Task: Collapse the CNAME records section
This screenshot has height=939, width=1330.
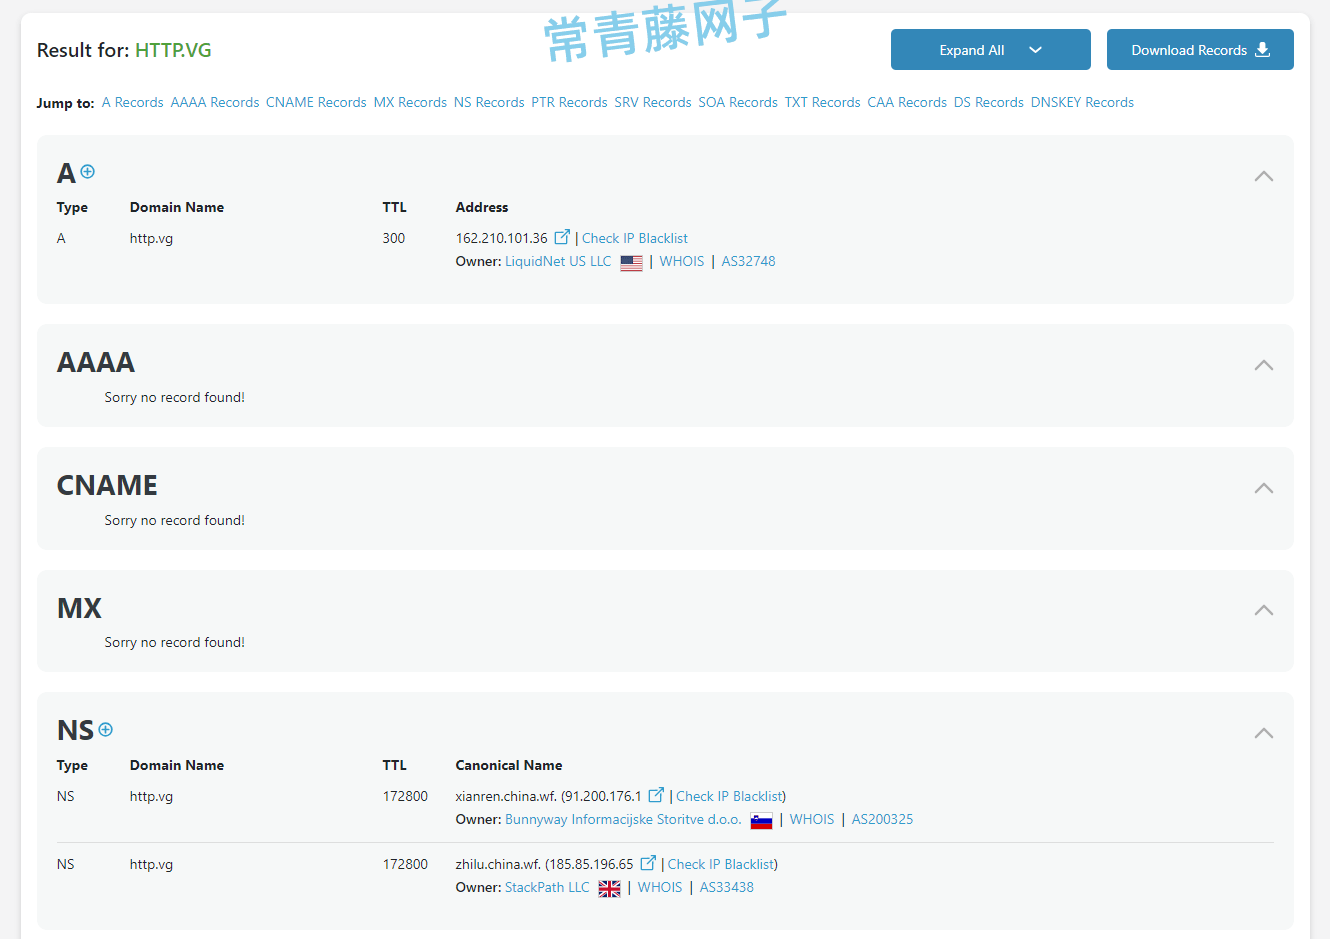Action: pos(1263,488)
